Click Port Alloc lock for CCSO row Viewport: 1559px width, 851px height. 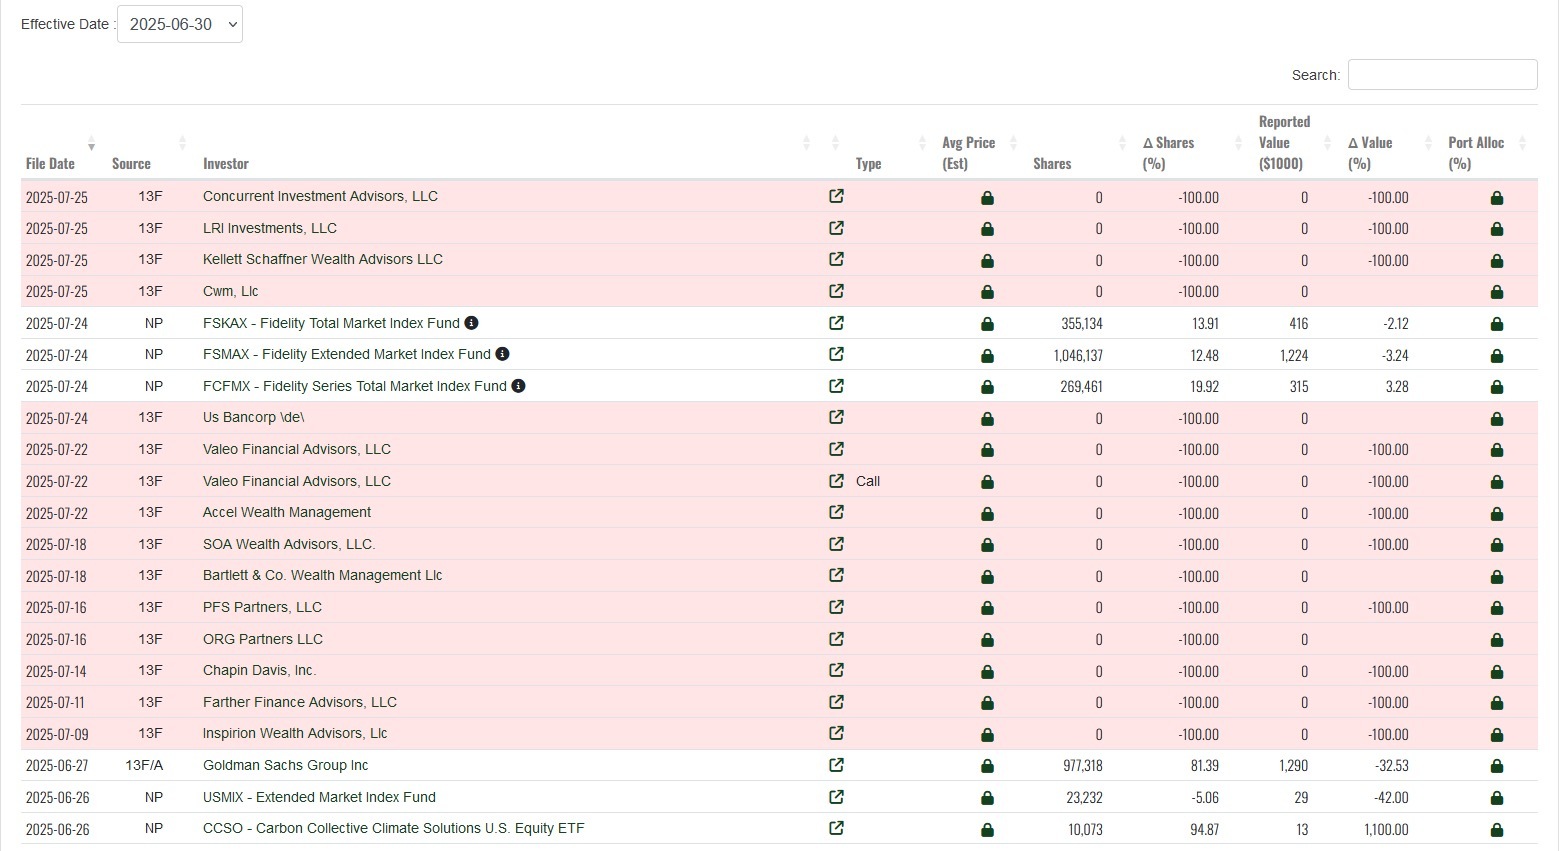click(1497, 829)
